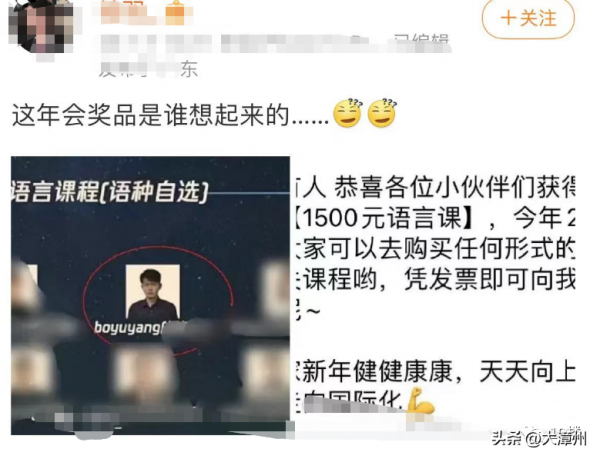Click the flexed arm emoji
Viewport: 600px width, 459px height.
[419, 400]
